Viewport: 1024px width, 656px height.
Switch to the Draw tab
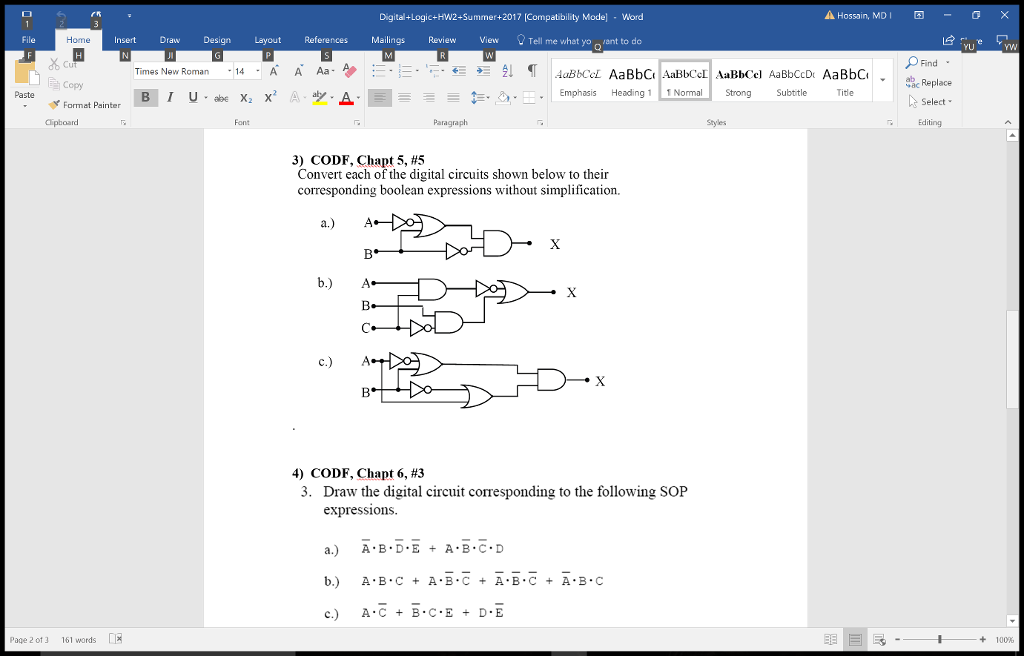(x=170, y=41)
